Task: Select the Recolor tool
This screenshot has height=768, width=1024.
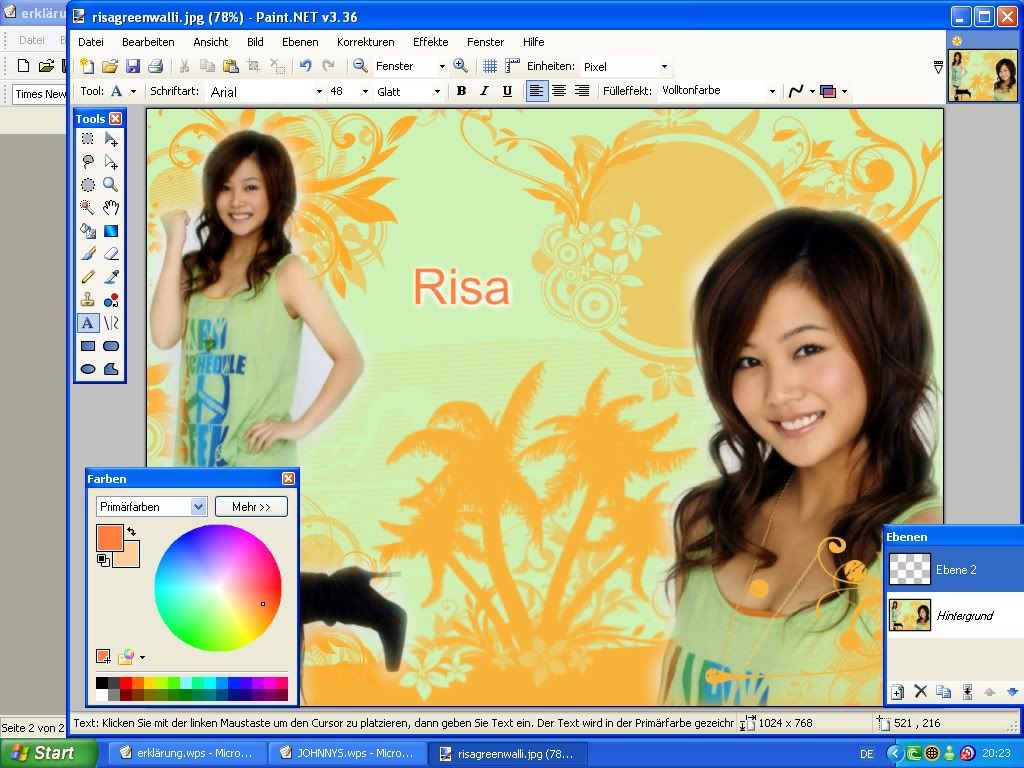Action: [111, 300]
